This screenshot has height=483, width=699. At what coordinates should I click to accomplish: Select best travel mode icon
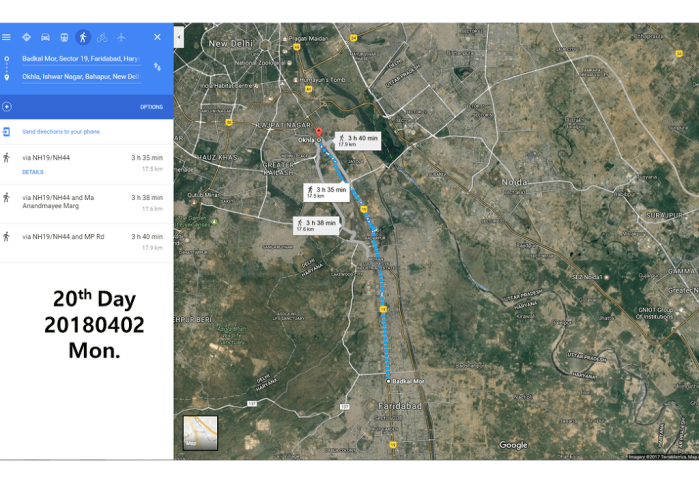[26, 37]
